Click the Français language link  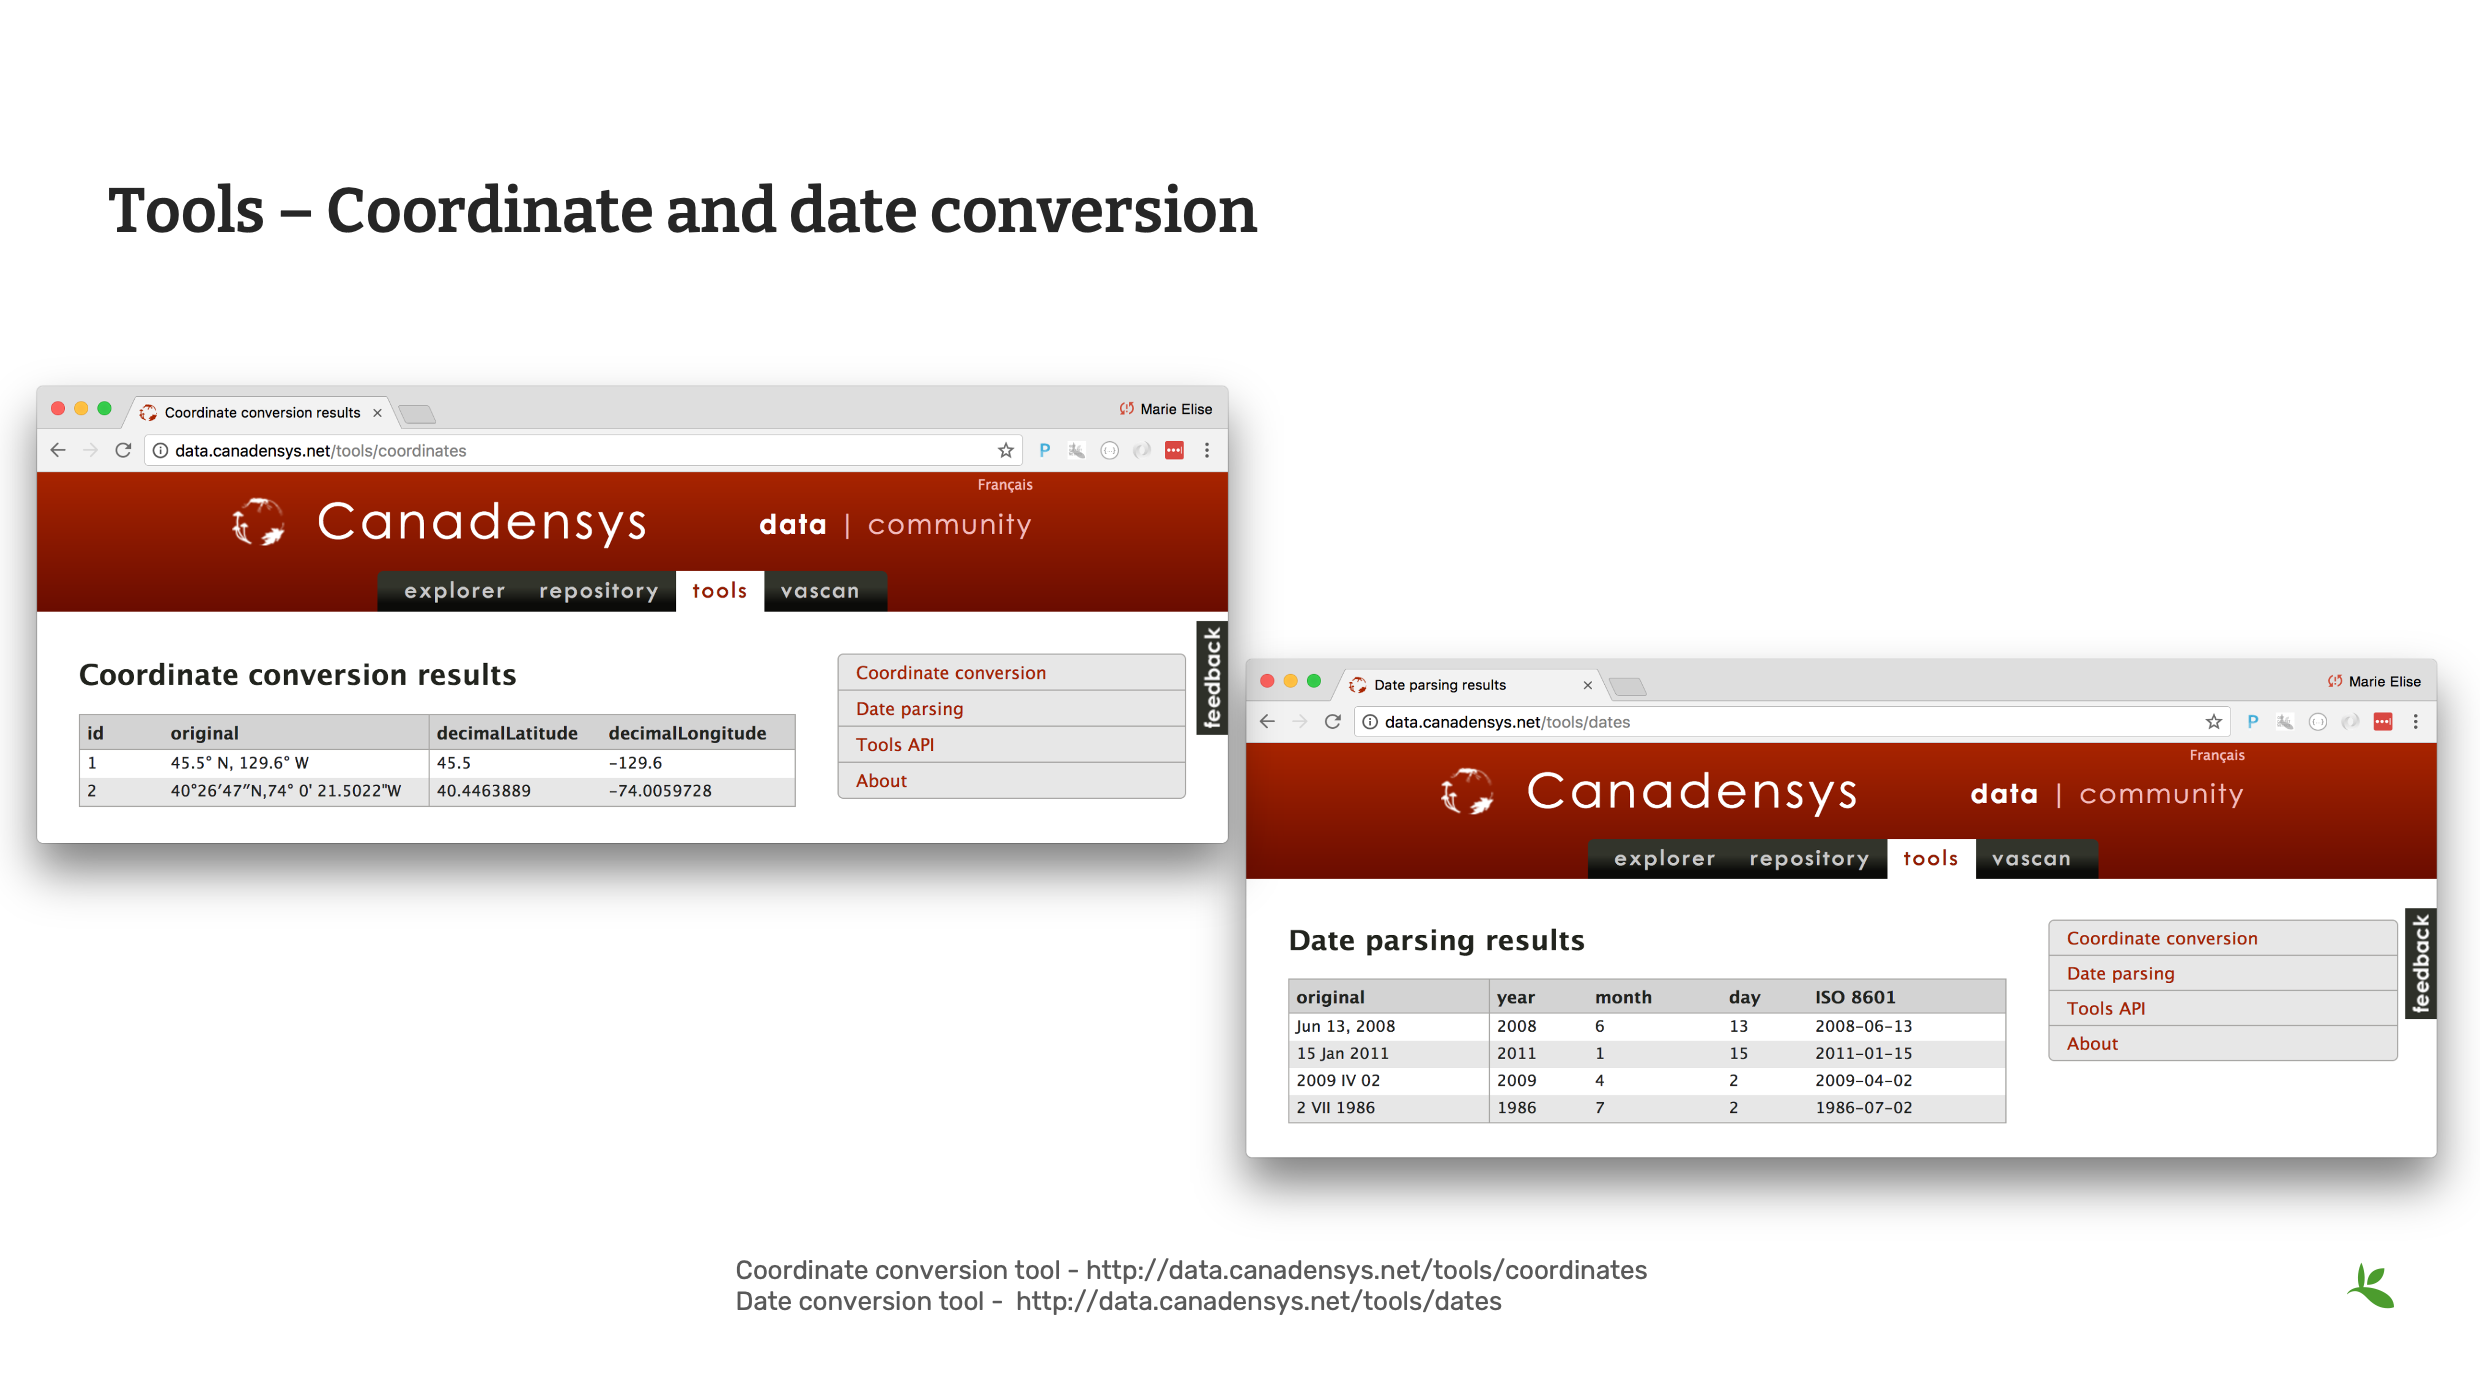1004,484
